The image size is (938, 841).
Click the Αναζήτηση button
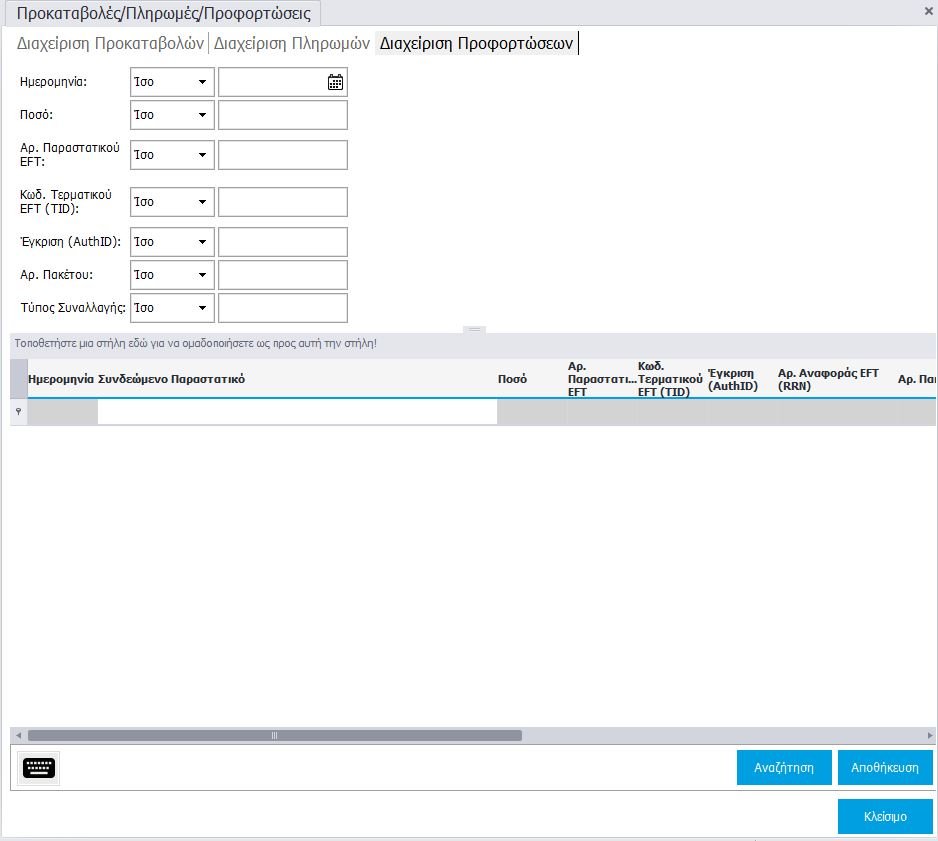784,768
